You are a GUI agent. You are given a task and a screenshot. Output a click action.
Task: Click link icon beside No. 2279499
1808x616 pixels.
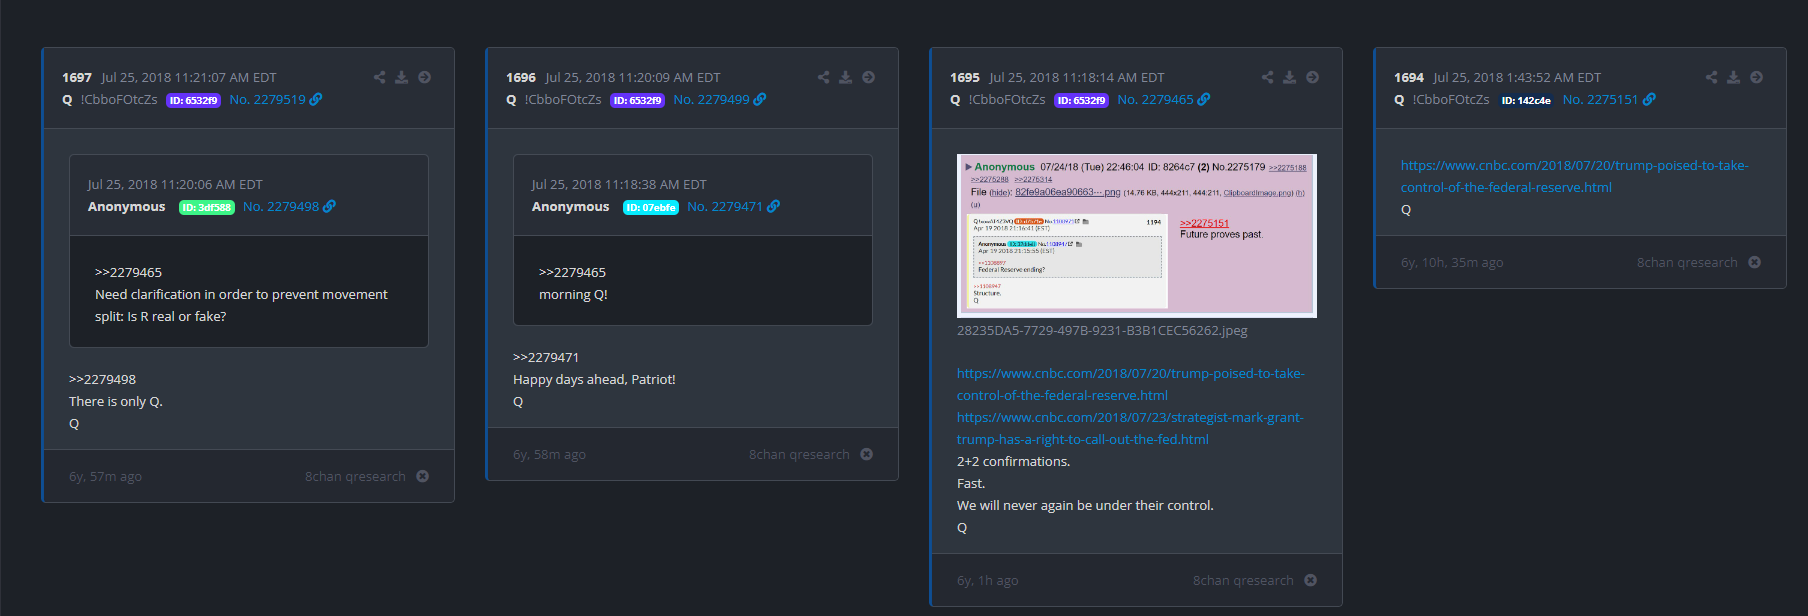point(760,99)
